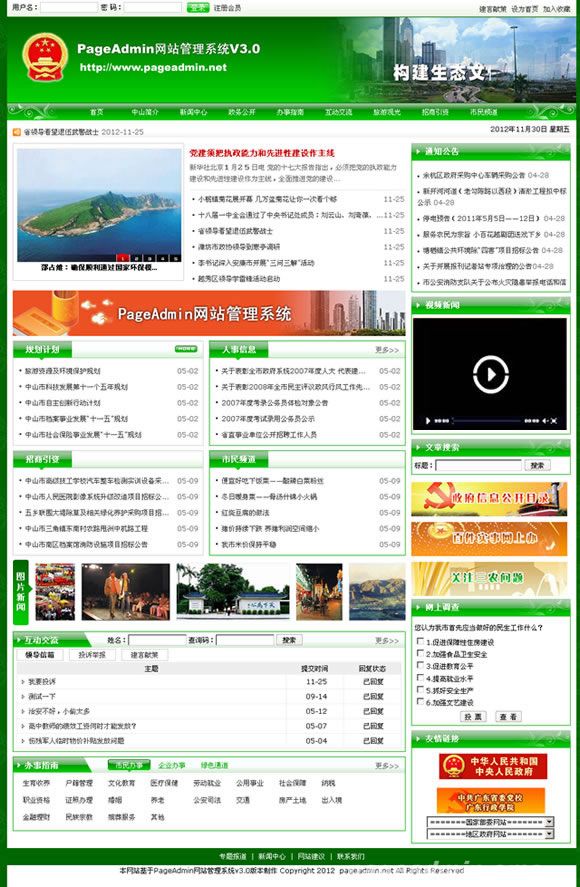Click the national emblem logo in header
This screenshot has width=580, height=887.
tap(45, 57)
